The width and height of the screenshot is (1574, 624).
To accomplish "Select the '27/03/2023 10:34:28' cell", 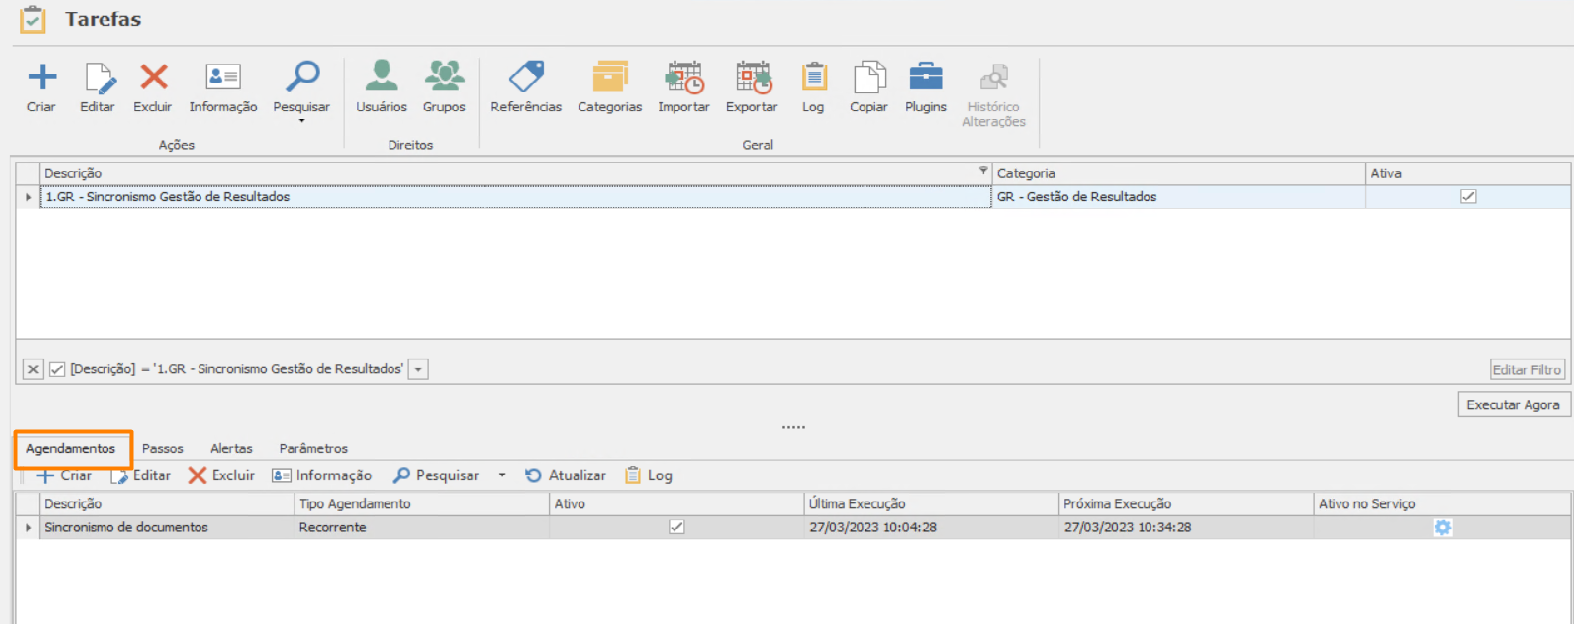I will [x=1186, y=527].
